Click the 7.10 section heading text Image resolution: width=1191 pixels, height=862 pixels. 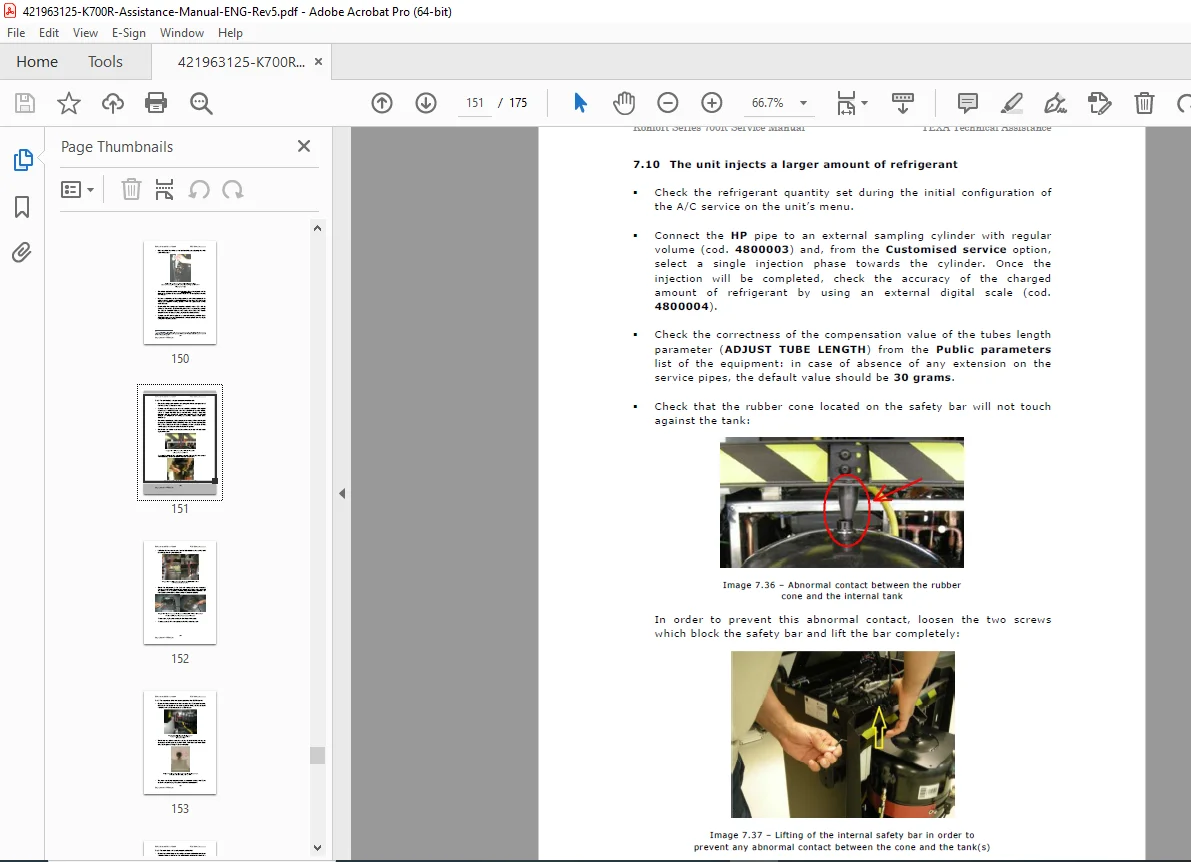tap(795, 164)
